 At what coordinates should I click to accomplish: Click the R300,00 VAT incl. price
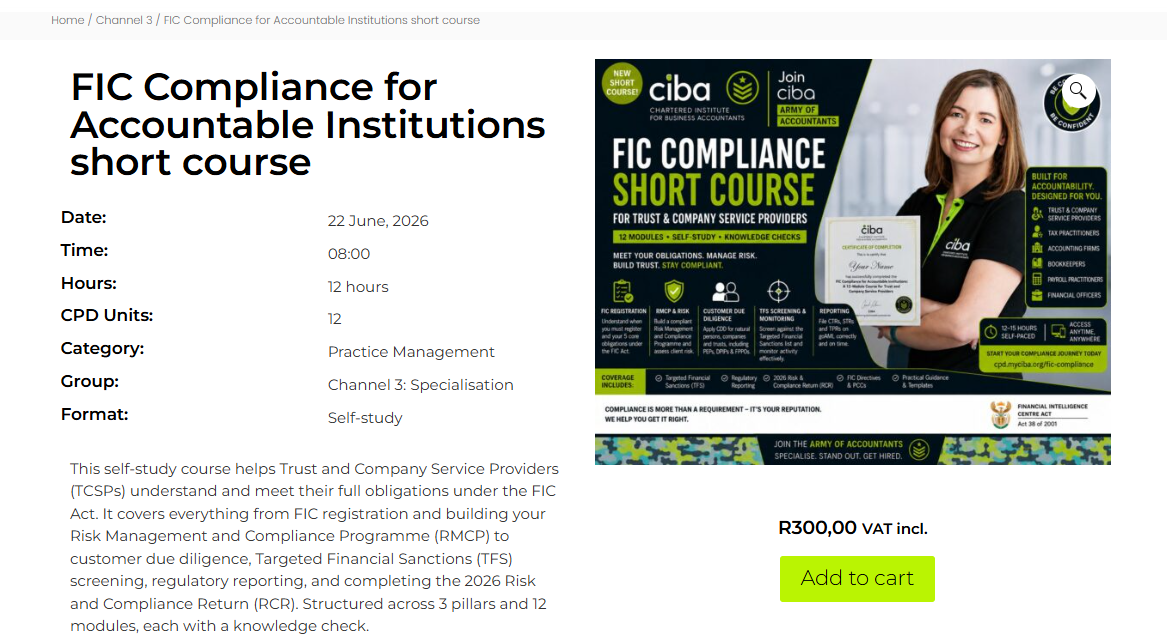[853, 528]
